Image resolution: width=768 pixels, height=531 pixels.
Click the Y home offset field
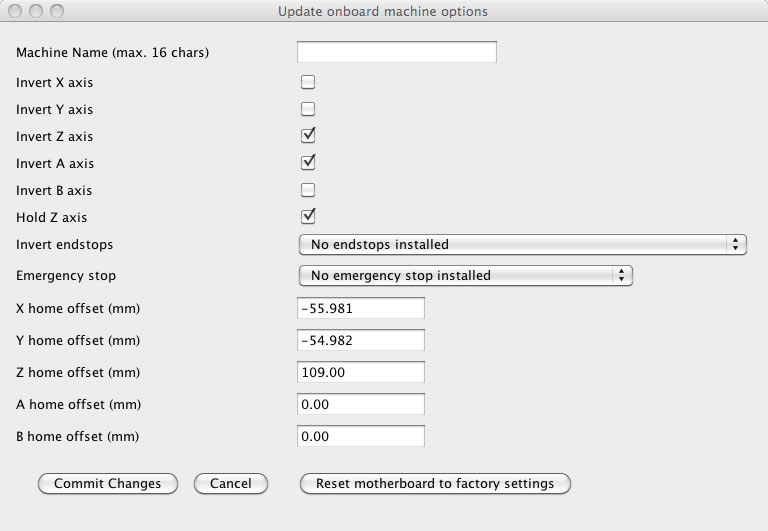coord(361,340)
